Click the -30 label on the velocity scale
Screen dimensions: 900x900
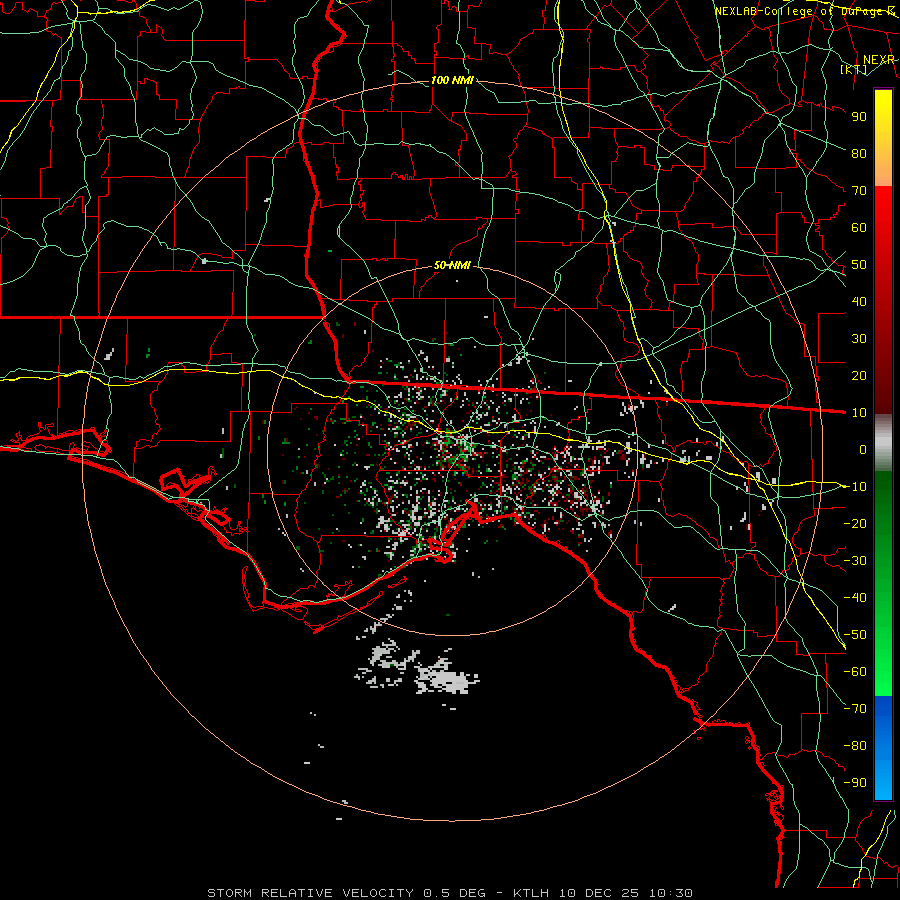[855, 561]
